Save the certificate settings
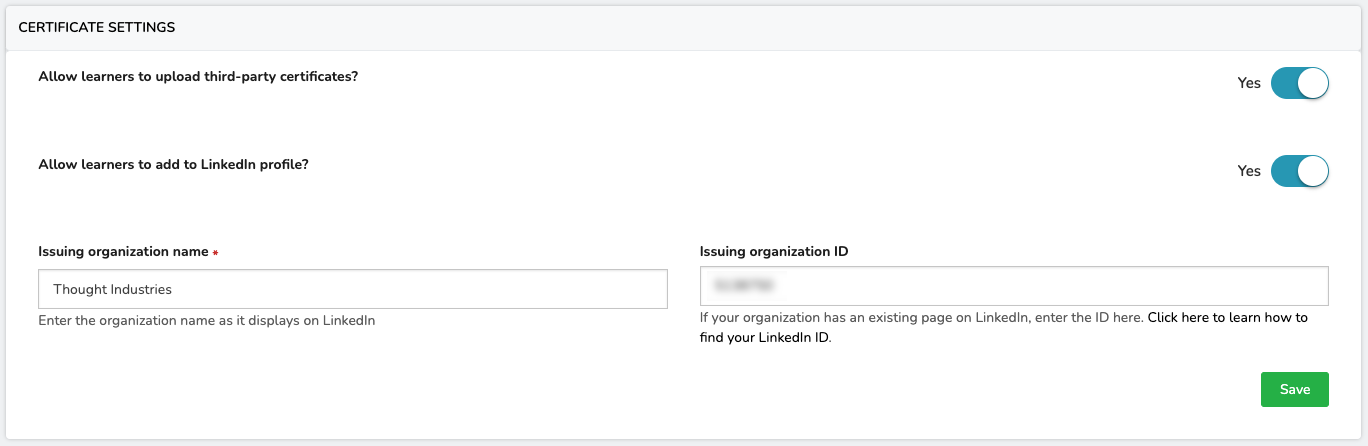Image resolution: width=1368 pixels, height=446 pixels. coord(1294,389)
